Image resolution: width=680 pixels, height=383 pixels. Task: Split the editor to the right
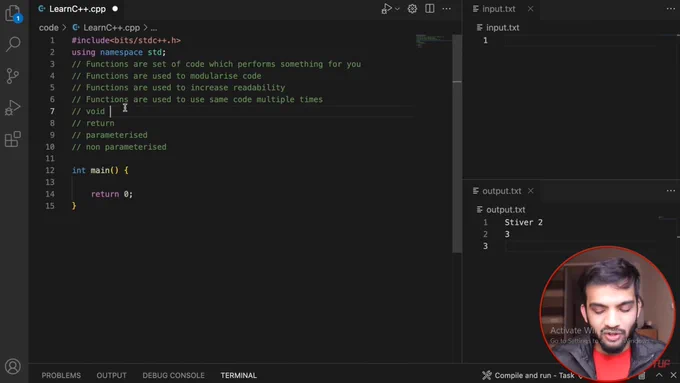[x=429, y=9]
